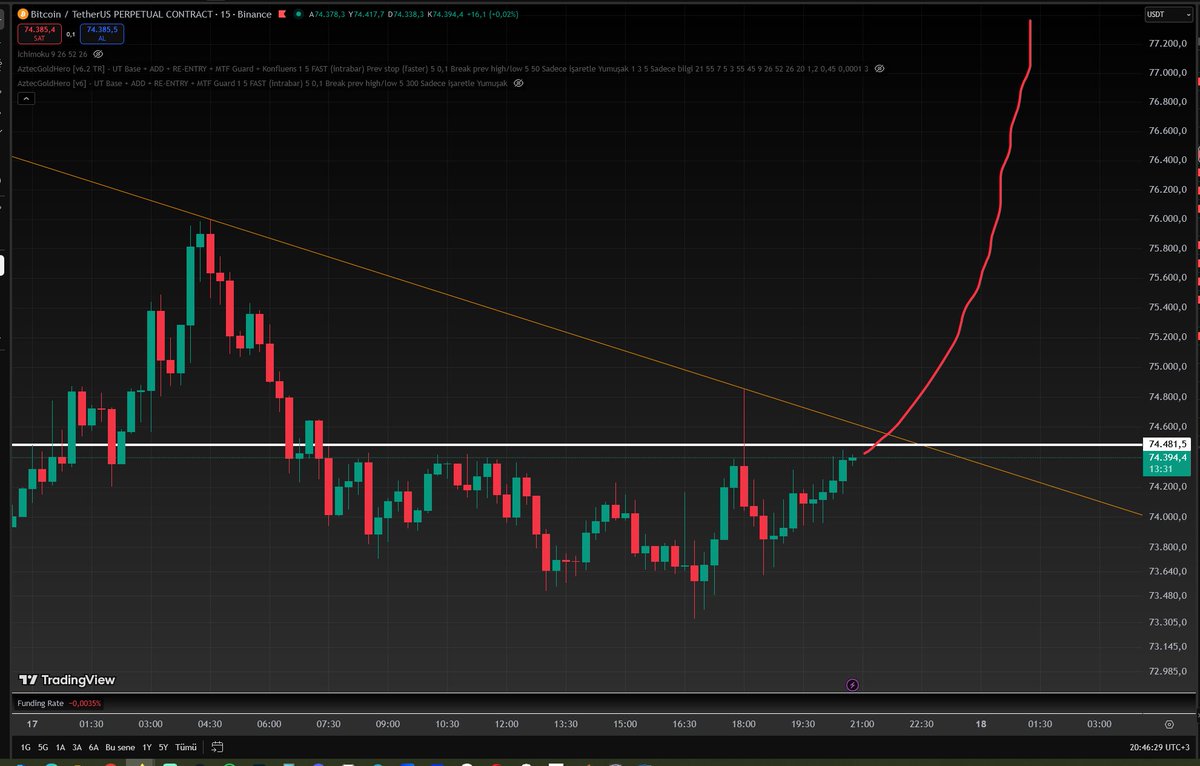Select the 1G time range
The height and width of the screenshot is (766, 1200).
coord(25,747)
